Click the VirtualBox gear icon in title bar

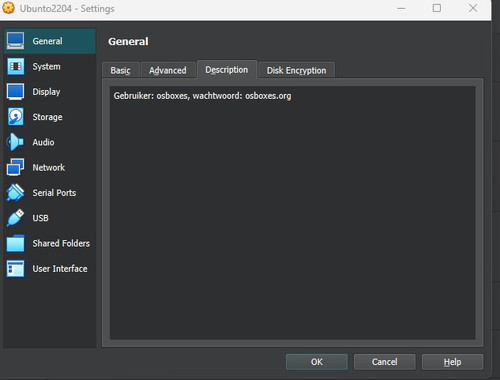click(8, 8)
